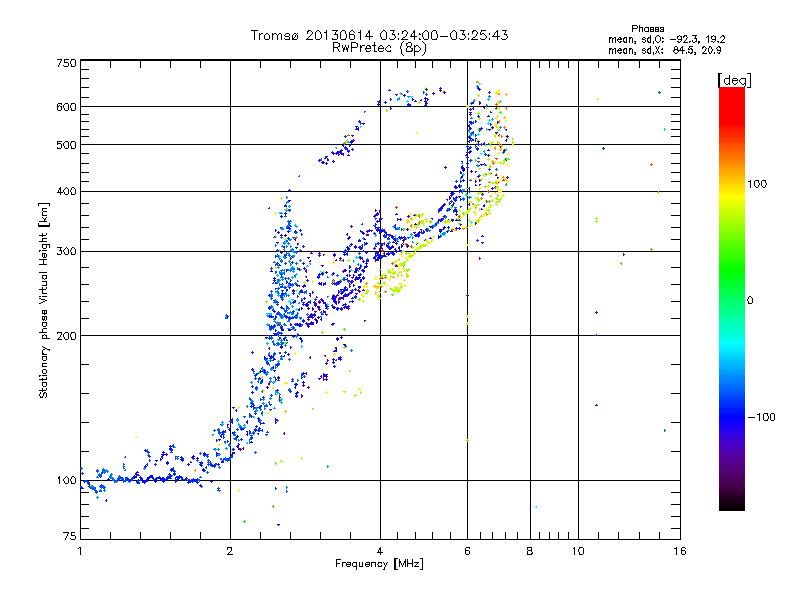Screen dimensions: 800x600
Task: Click the colorbar tick label '-100'
Action: (x=762, y=417)
